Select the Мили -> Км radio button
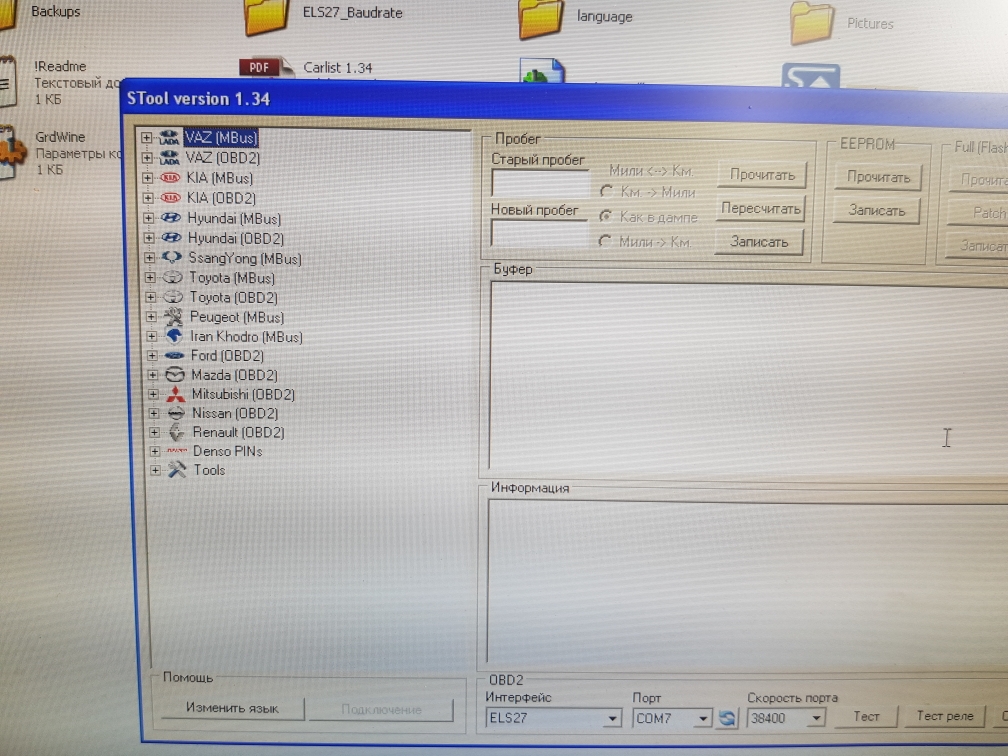The height and width of the screenshot is (756, 1008). (x=605, y=241)
